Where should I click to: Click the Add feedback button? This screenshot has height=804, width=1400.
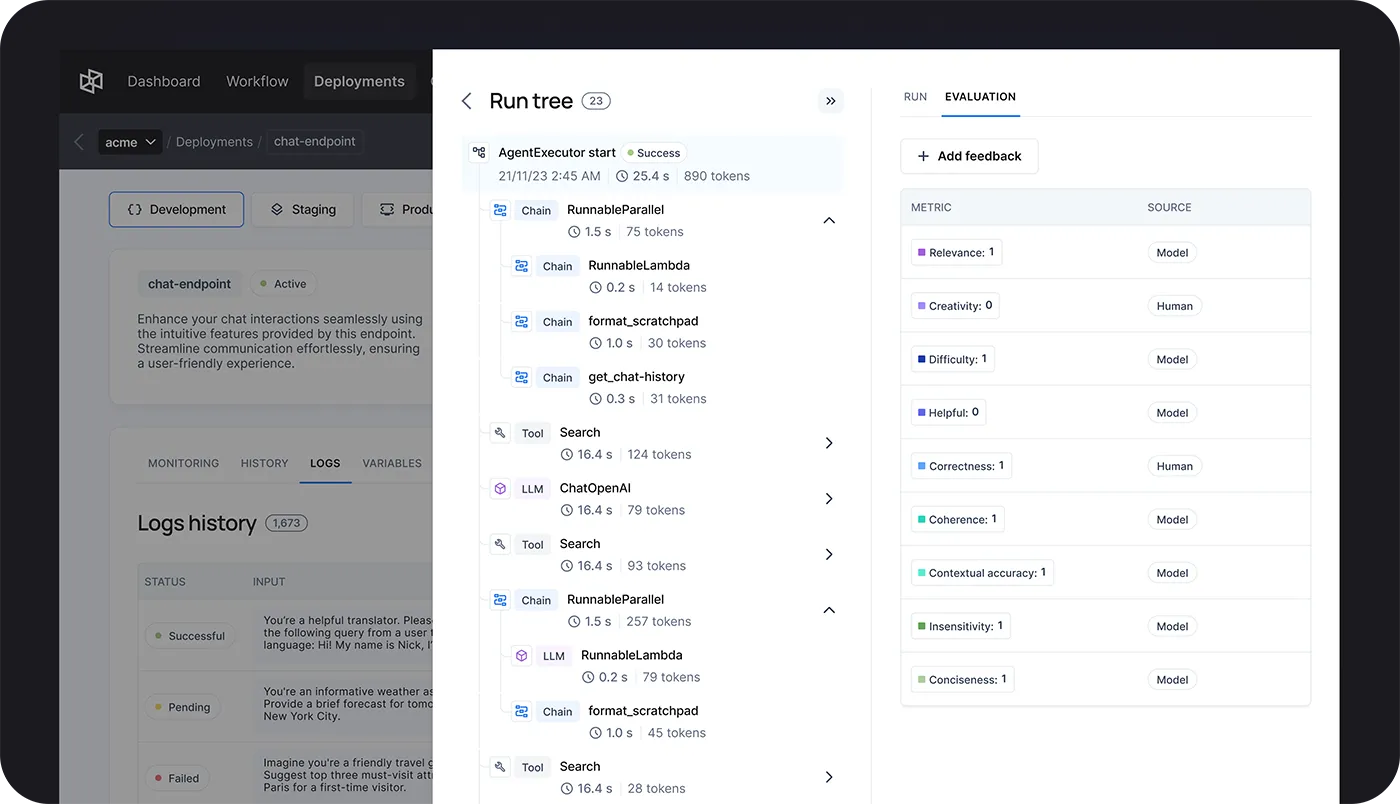pyautogui.click(x=969, y=156)
